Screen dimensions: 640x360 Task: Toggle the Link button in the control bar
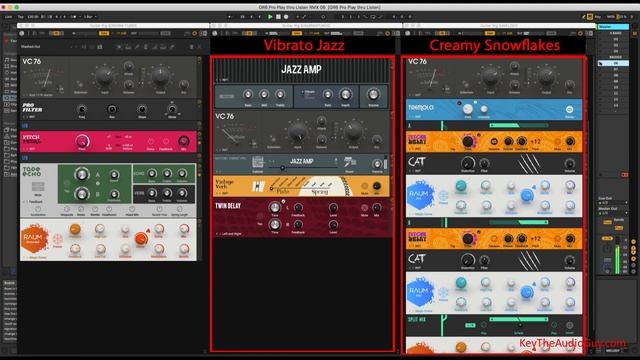pyautogui.click(x=8, y=17)
